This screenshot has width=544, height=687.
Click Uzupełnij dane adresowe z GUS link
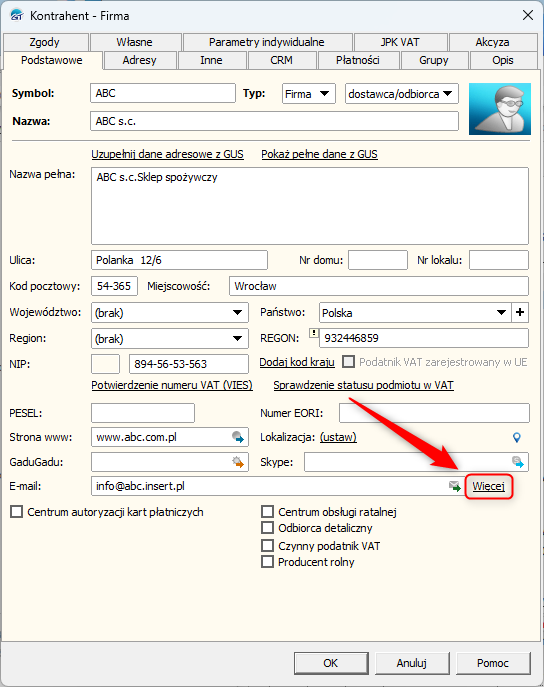167,154
